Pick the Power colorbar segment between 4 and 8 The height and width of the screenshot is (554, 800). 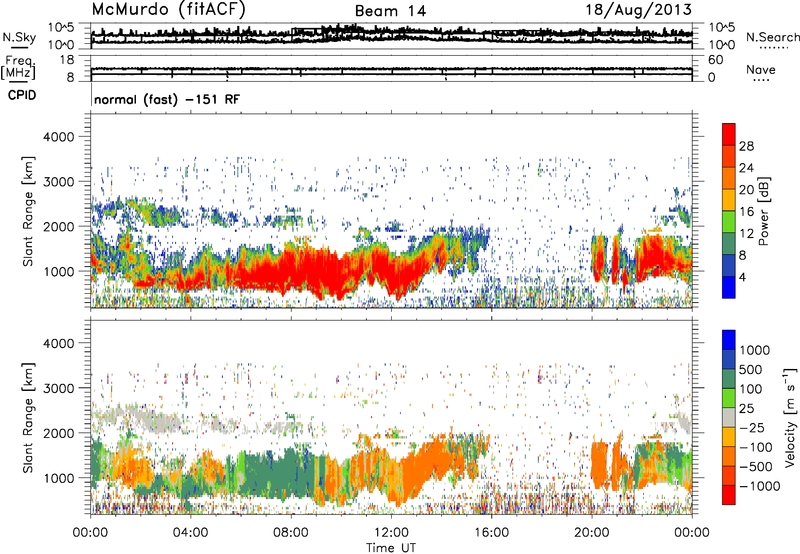pyautogui.click(x=729, y=266)
